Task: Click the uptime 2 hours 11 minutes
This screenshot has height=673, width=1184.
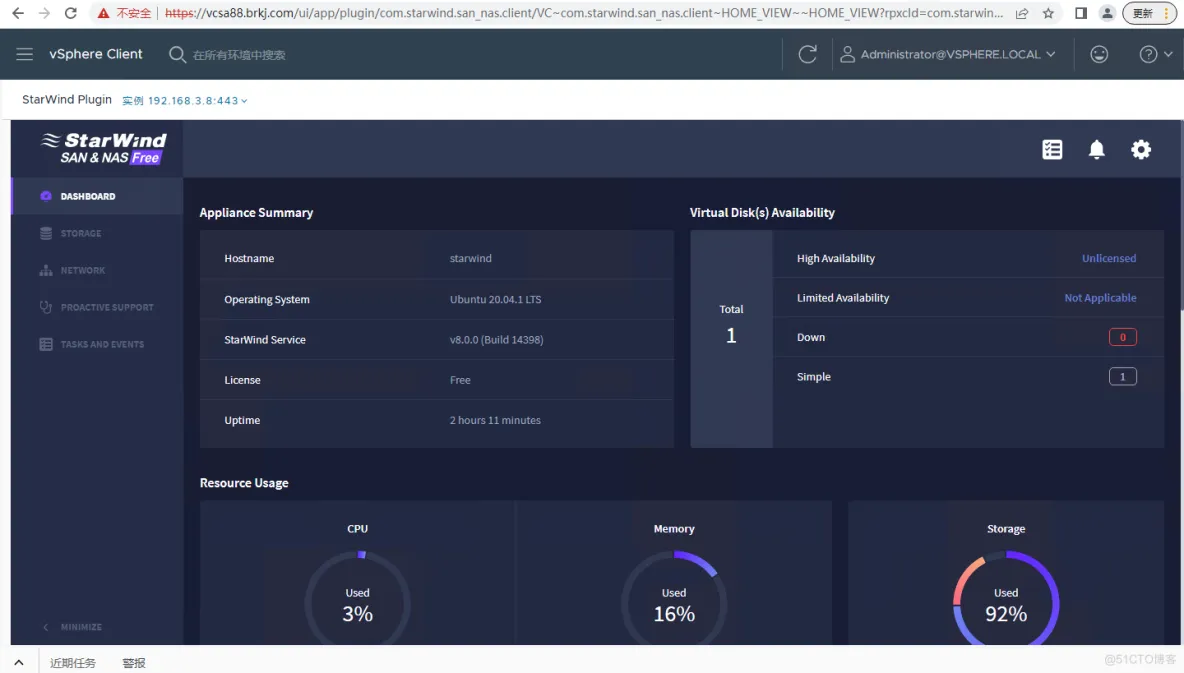Action: click(495, 420)
